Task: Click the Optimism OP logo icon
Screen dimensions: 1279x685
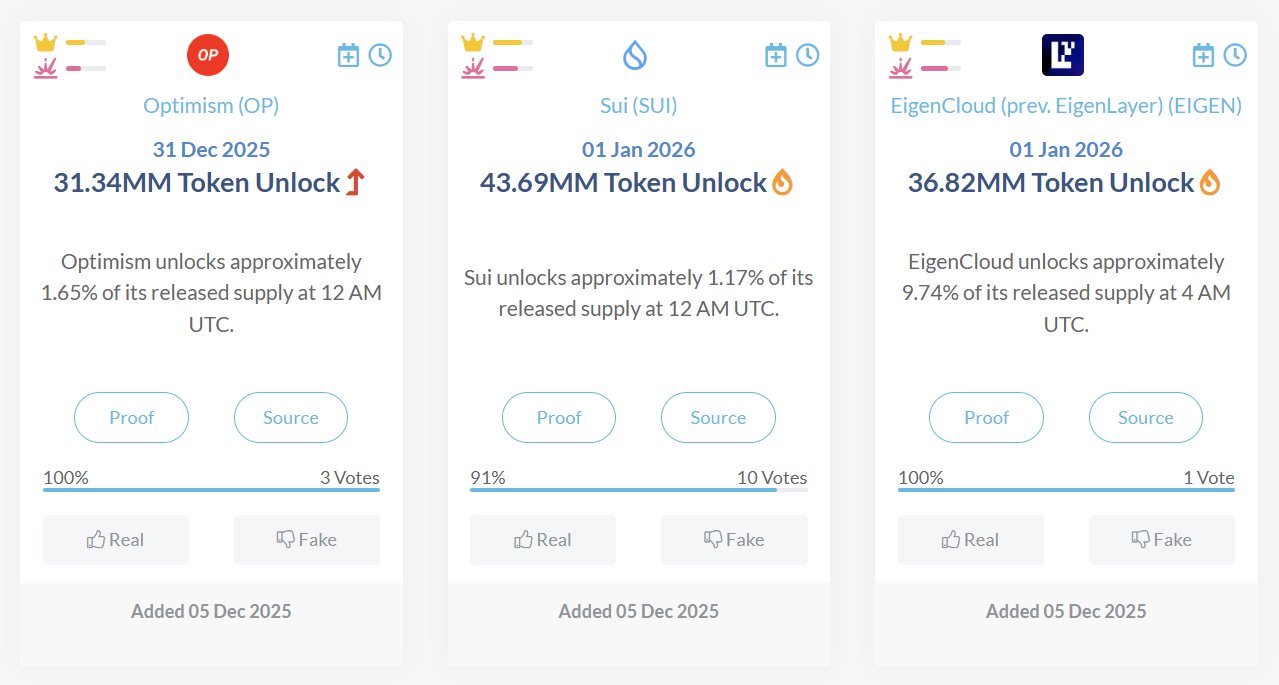Action: click(x=208, y=55)
